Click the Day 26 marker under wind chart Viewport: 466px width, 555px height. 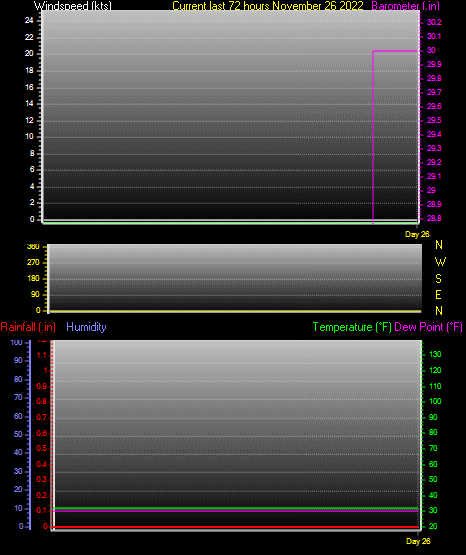[417, 234]
